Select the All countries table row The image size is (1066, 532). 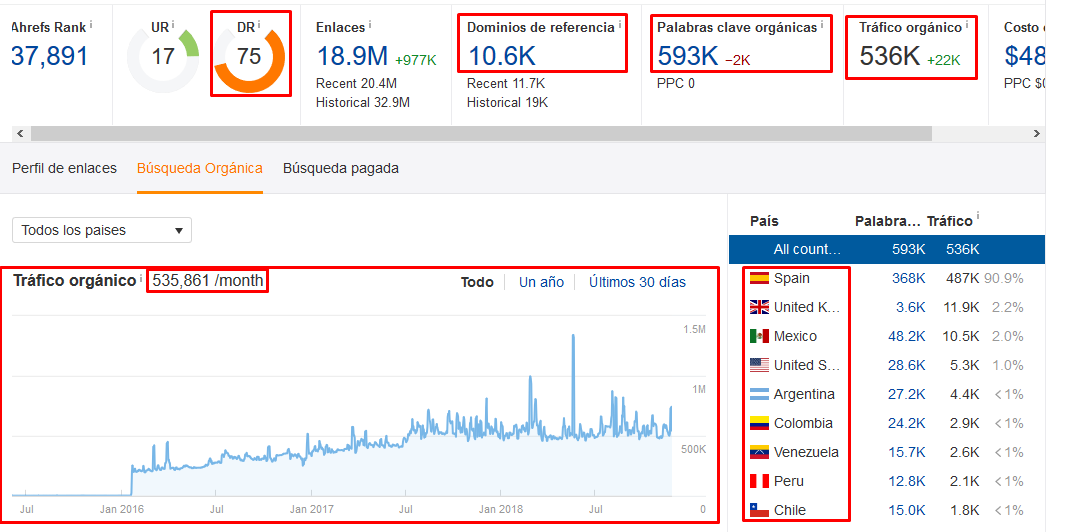886,249
